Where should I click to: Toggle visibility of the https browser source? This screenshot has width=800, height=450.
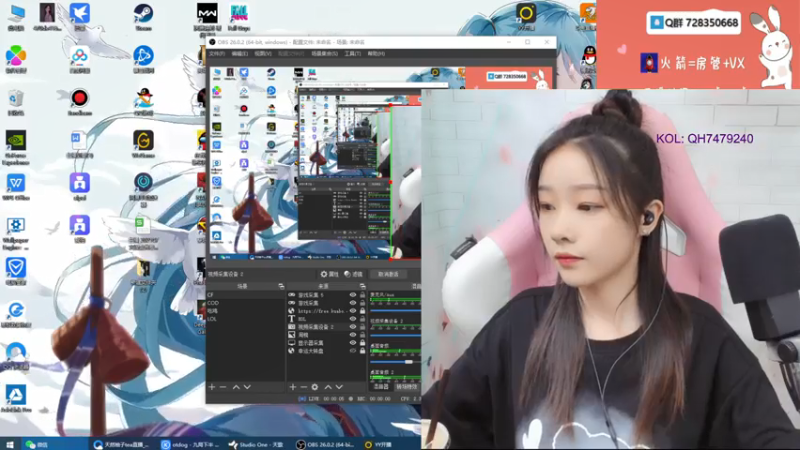tap(353, 311)
